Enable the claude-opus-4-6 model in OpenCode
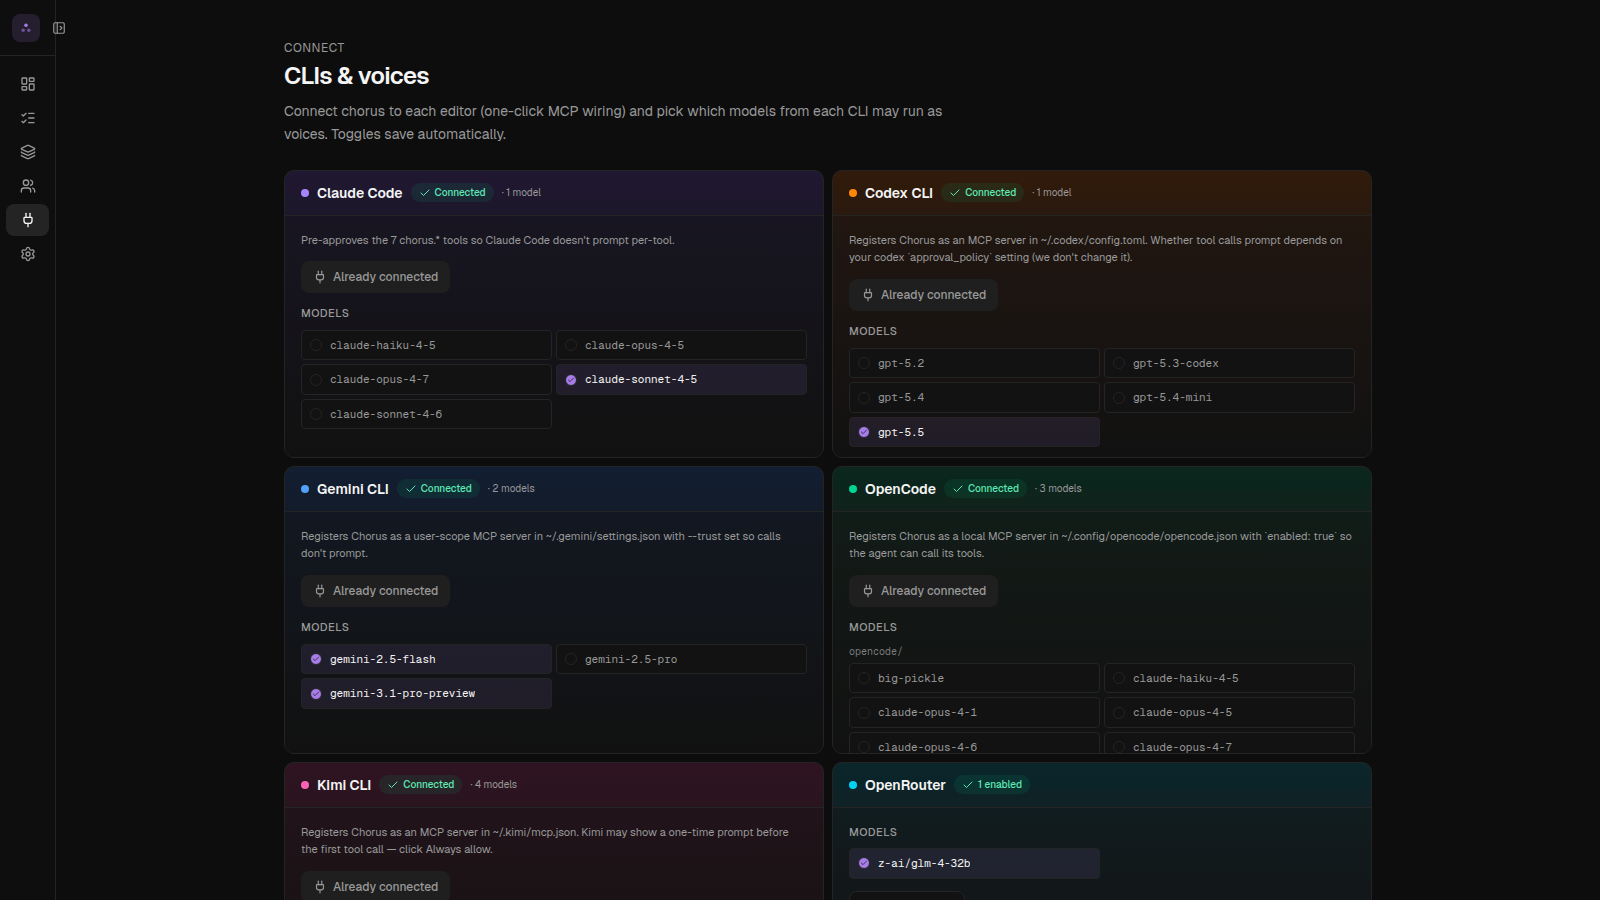This screenshot has height=900, width=1600. 974,743
